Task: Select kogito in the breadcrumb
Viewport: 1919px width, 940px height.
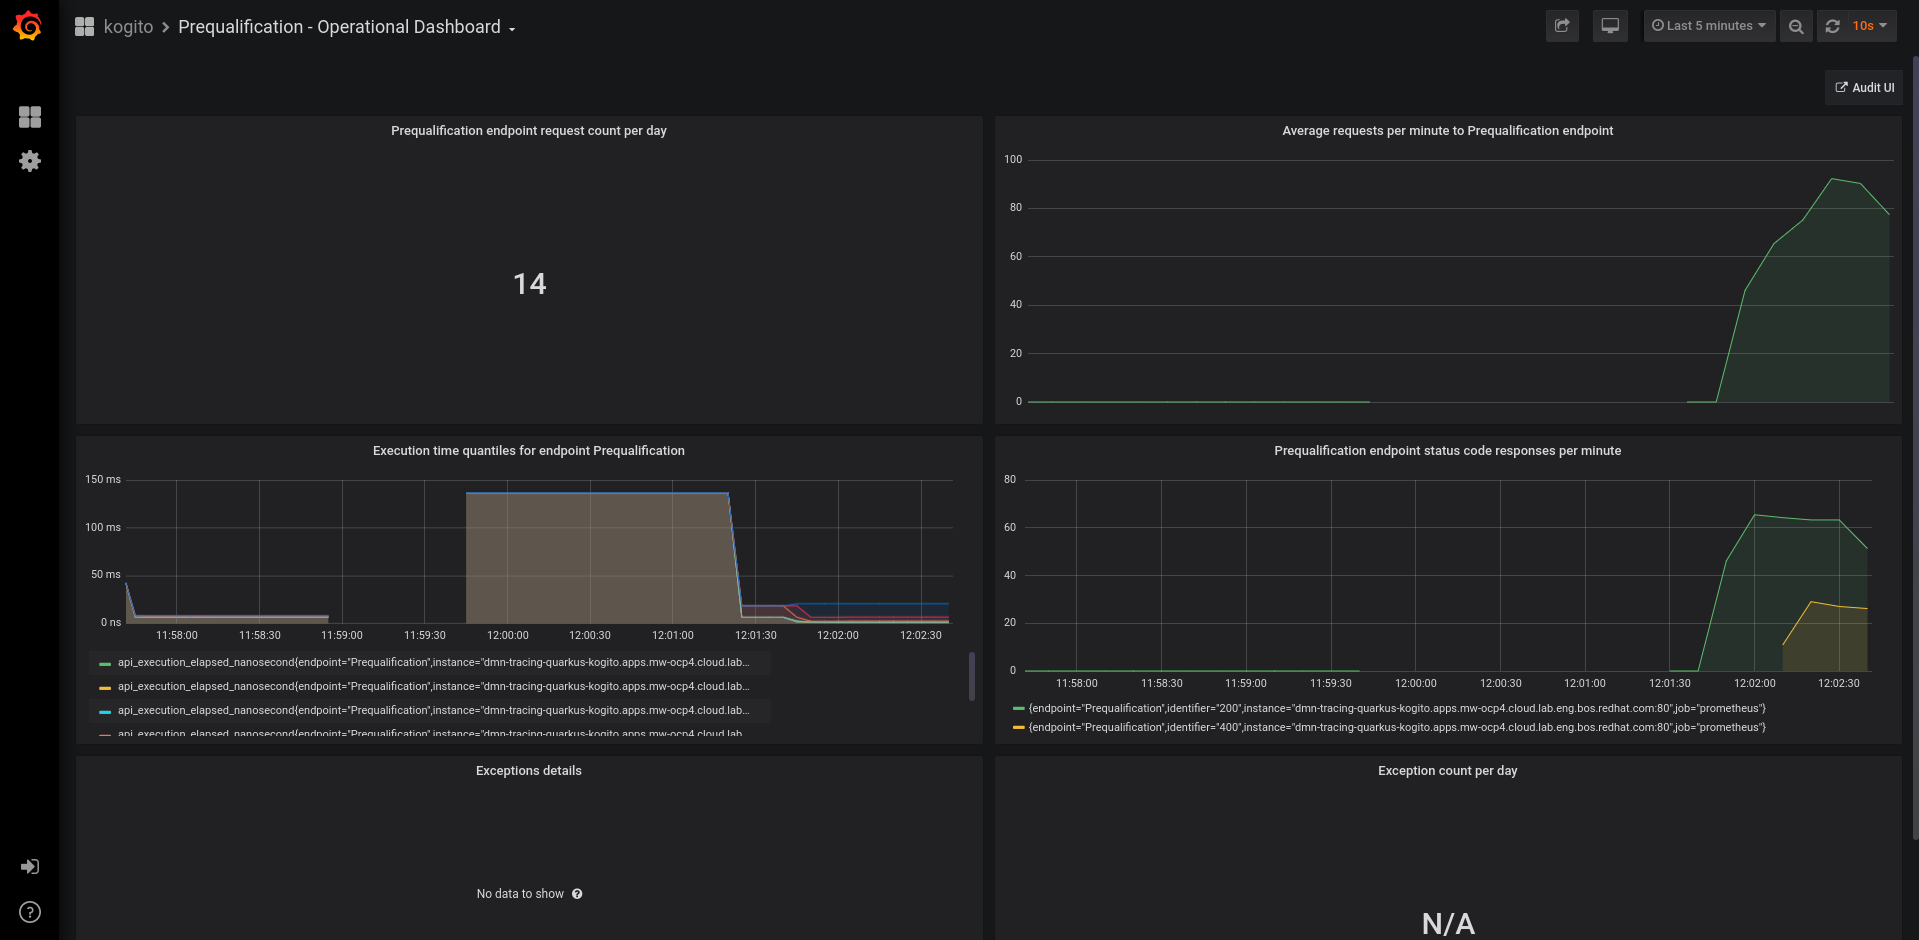Action: click(x=129, y=26)
